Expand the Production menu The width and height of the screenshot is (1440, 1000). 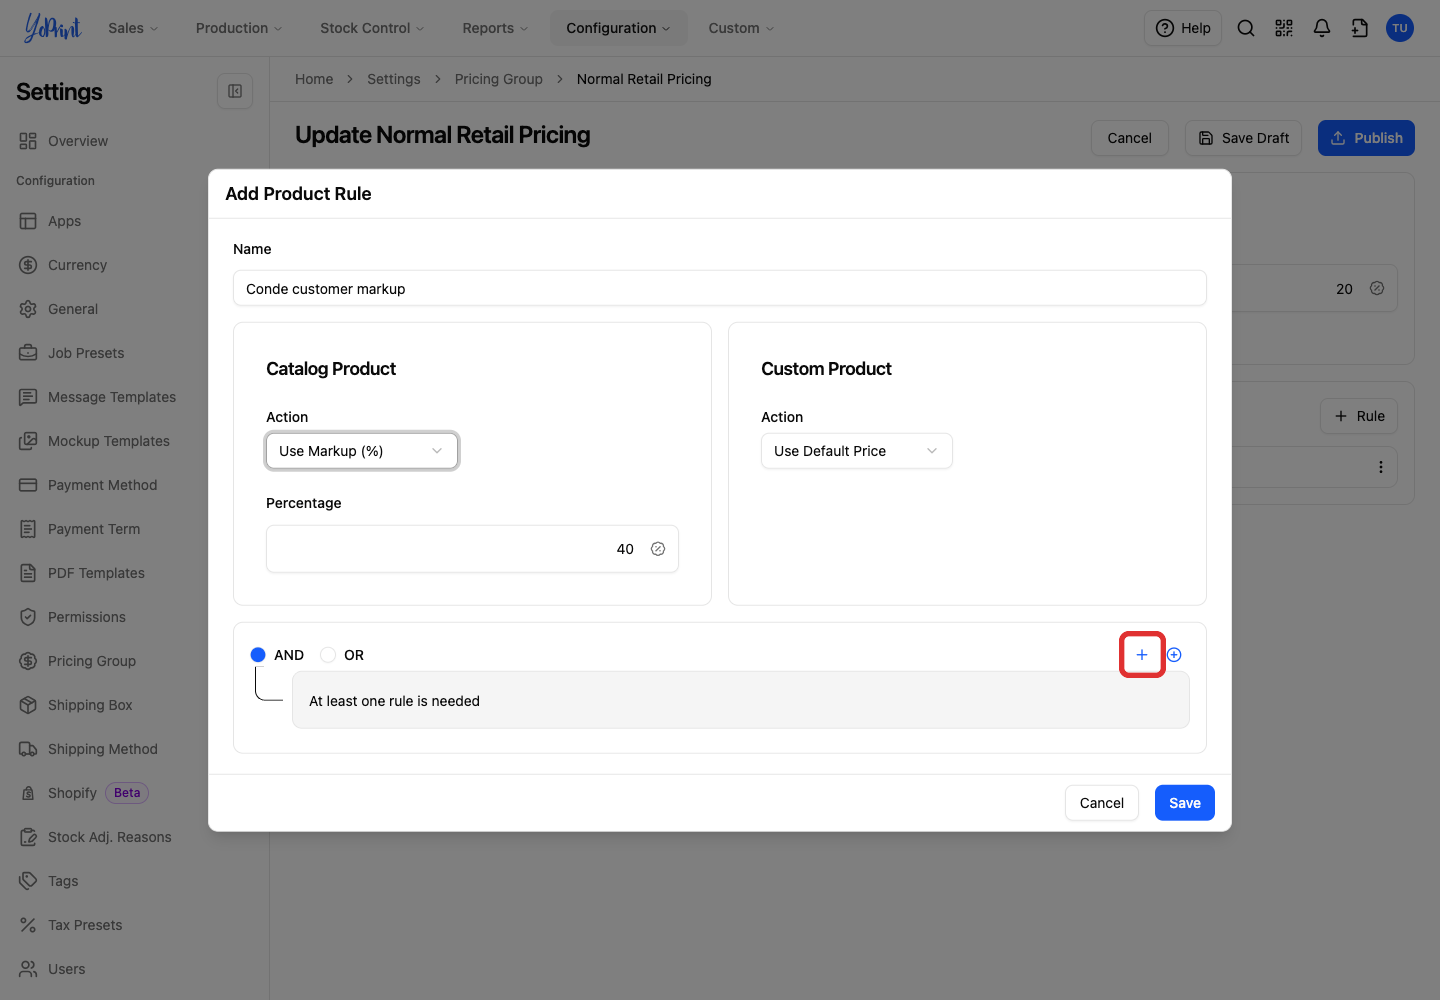(239, 28)
